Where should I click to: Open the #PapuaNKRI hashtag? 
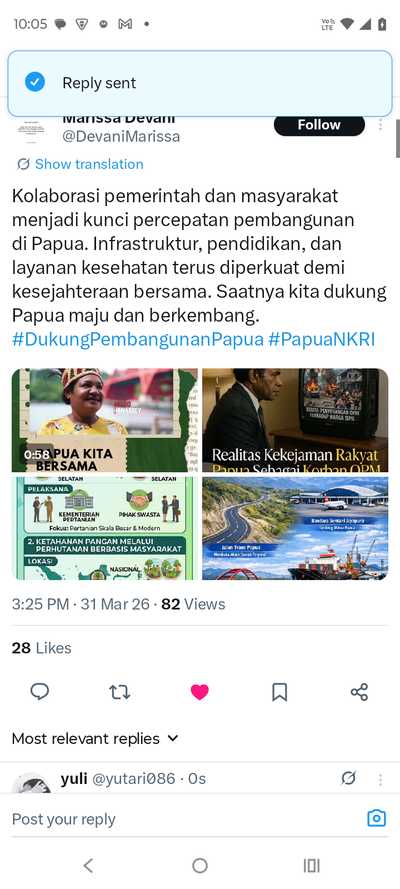click(322, 340)
